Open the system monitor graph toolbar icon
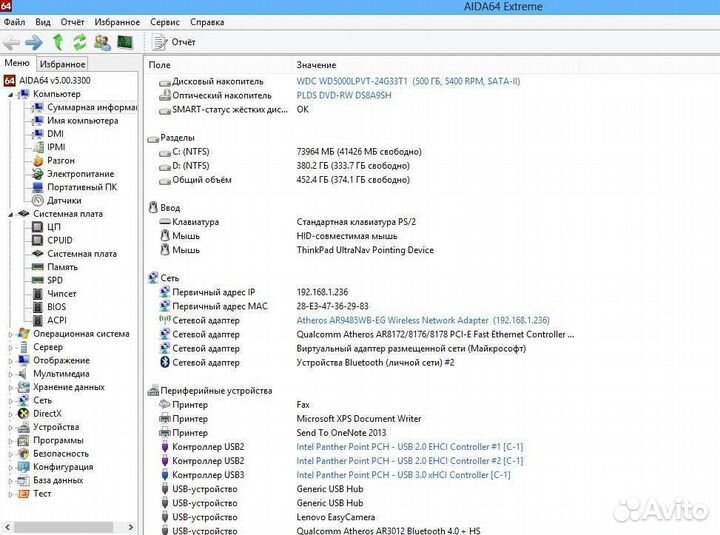The width and height of the screenshot is (720, 535). 124,42
